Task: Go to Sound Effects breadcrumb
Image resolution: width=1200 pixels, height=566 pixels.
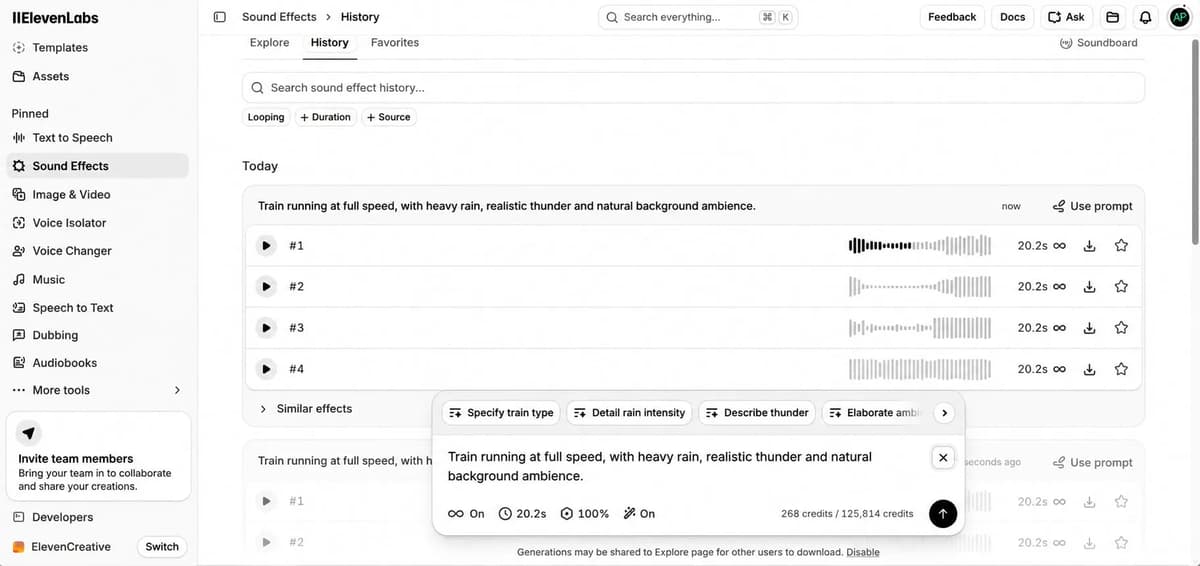Action: (x=279, y=17)
